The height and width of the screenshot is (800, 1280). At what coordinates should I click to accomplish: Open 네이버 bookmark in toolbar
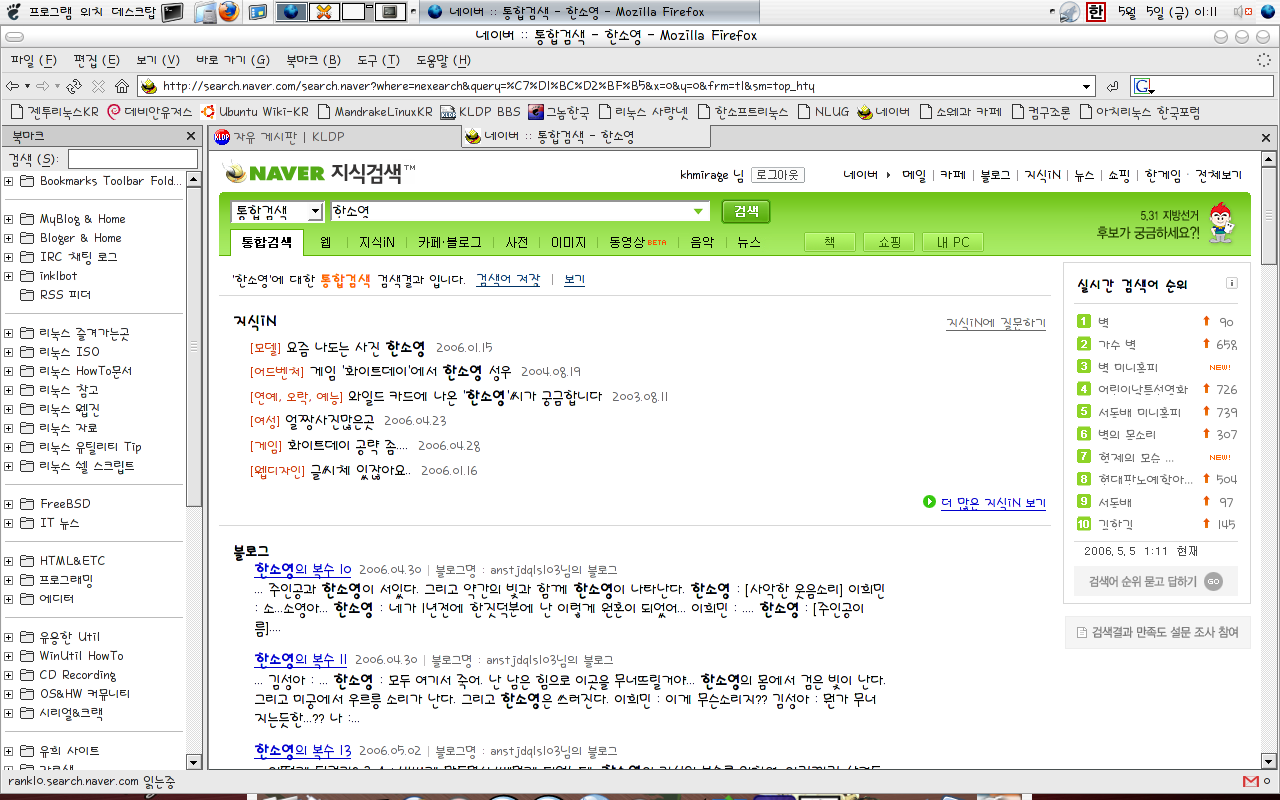point(883,112)
